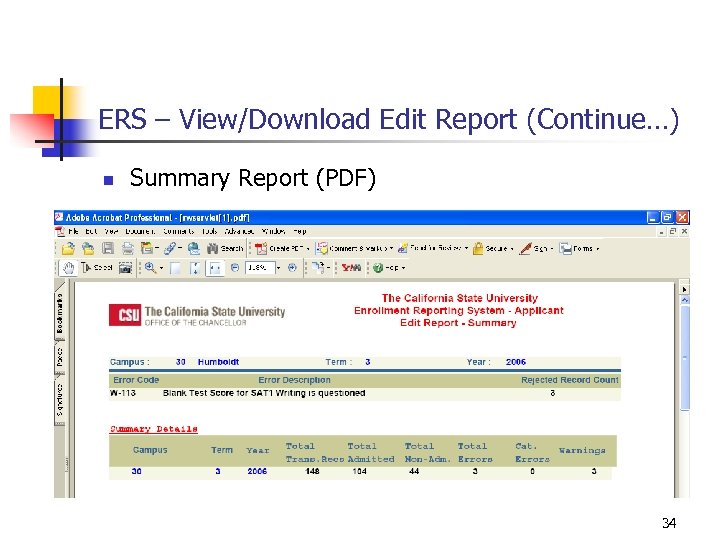
Task: Expand the Sign dropdown arrow
Action: pos(551,248)
